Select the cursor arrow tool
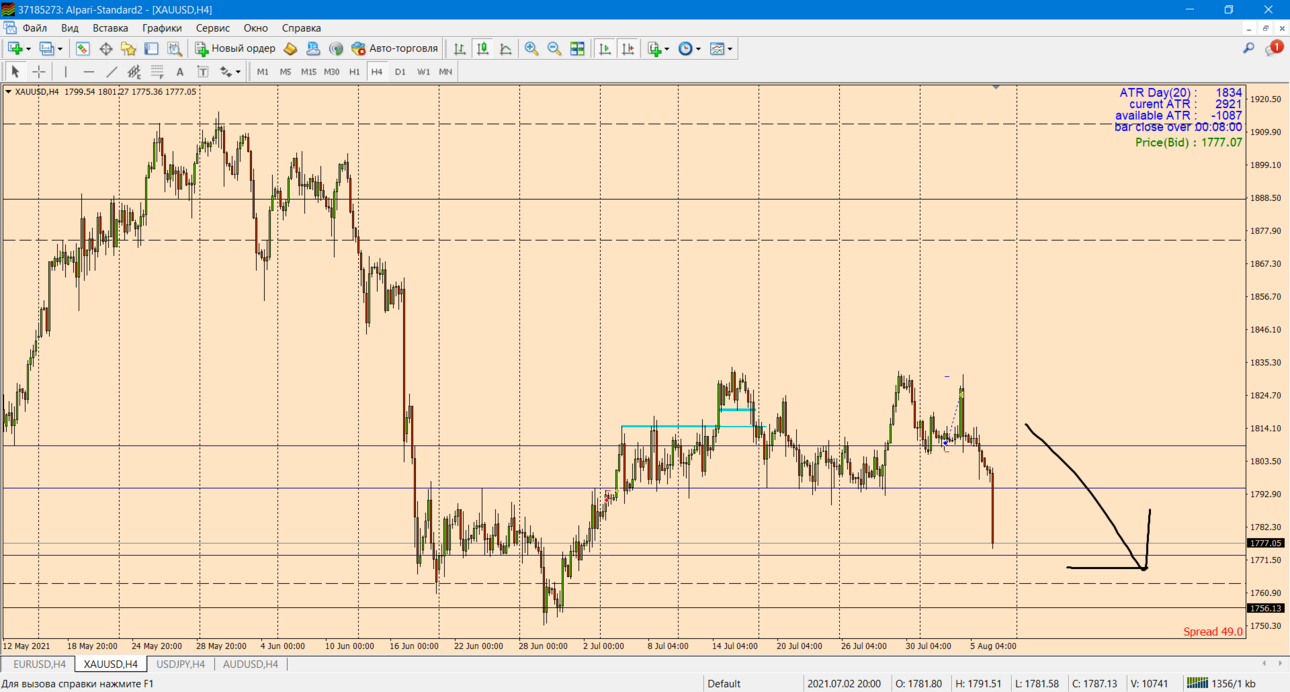 15,72
